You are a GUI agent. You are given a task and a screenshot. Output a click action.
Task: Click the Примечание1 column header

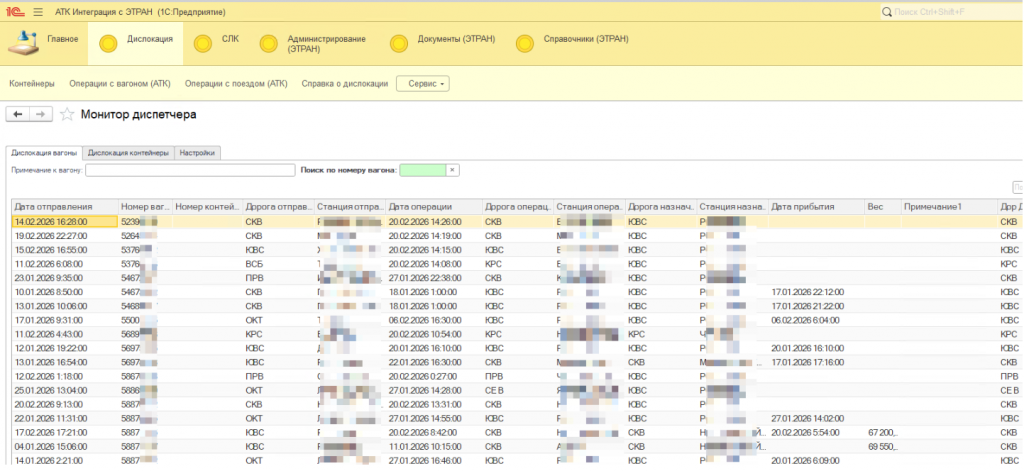950,206
